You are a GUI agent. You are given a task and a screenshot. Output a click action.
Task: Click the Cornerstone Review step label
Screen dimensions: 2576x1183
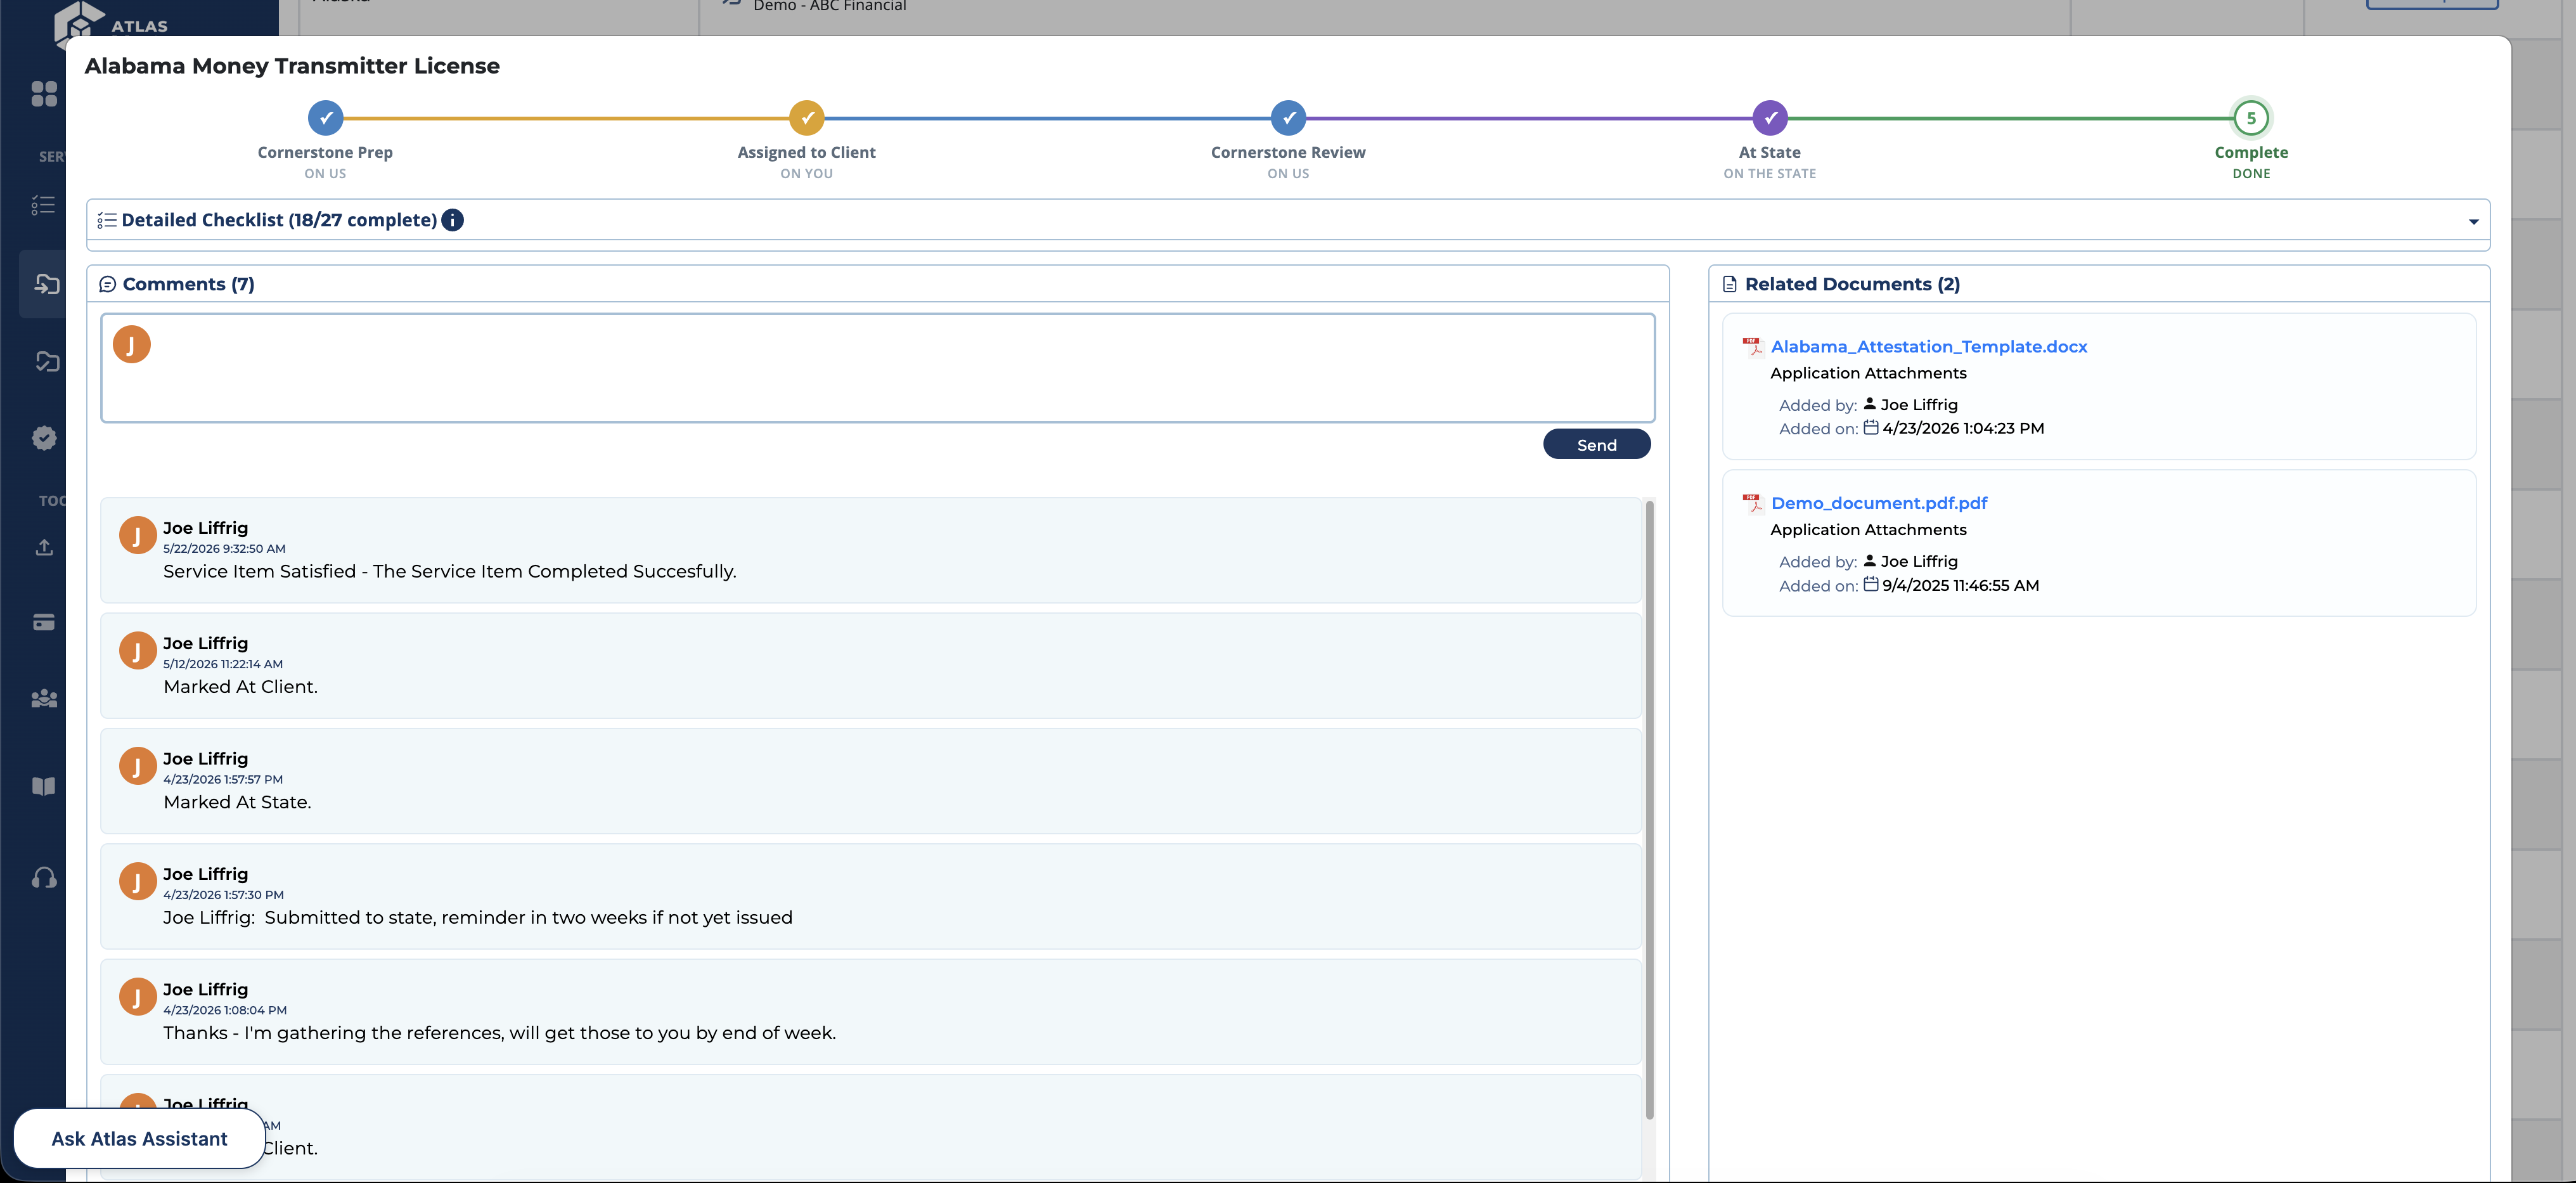[1288, 153]
